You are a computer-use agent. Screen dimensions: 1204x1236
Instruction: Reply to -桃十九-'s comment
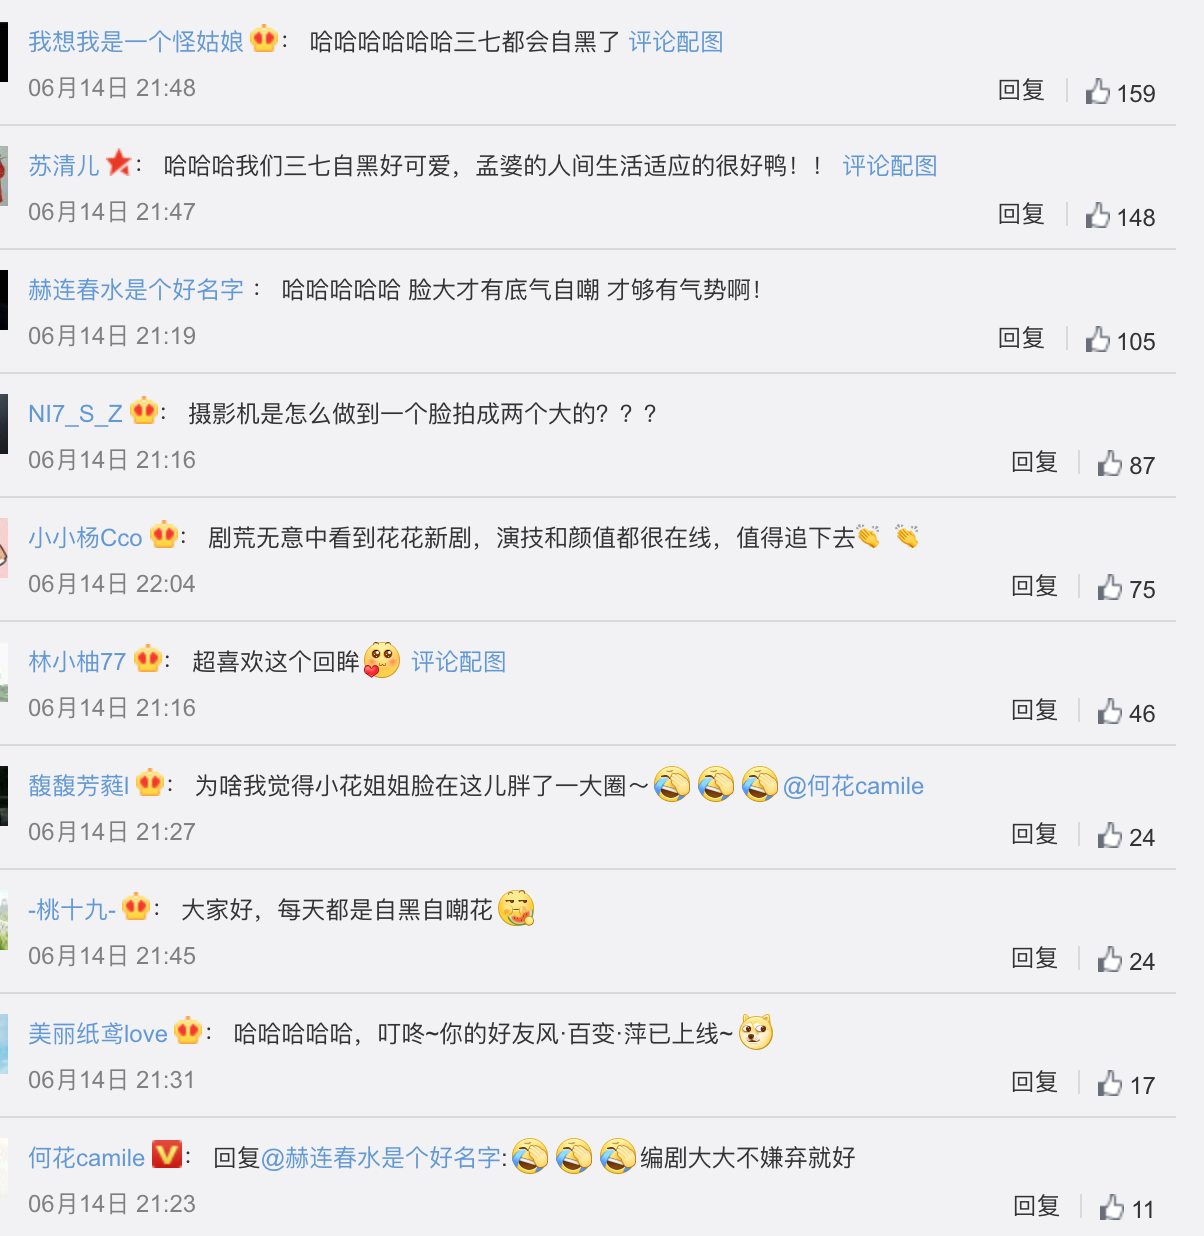tap(1034, 958)
